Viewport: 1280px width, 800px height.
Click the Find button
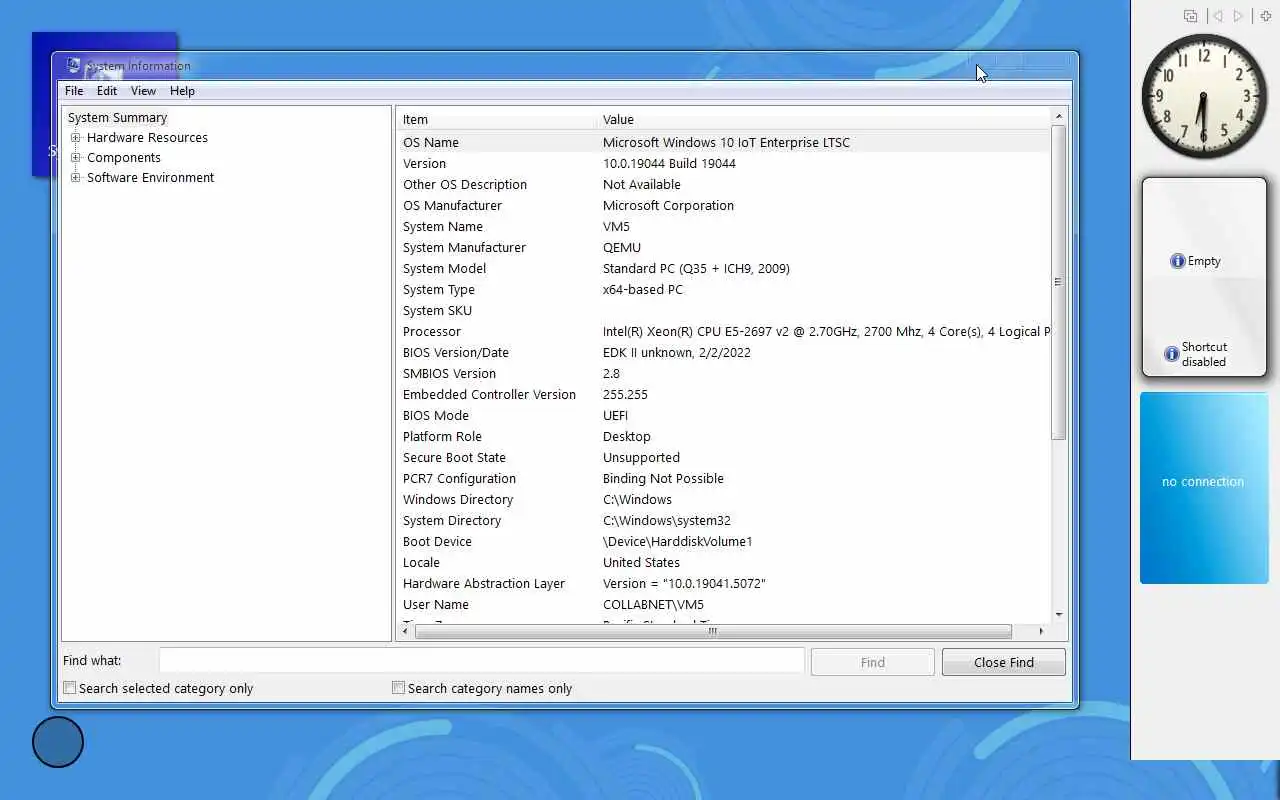pyautogui.click(x=873, y=662)
